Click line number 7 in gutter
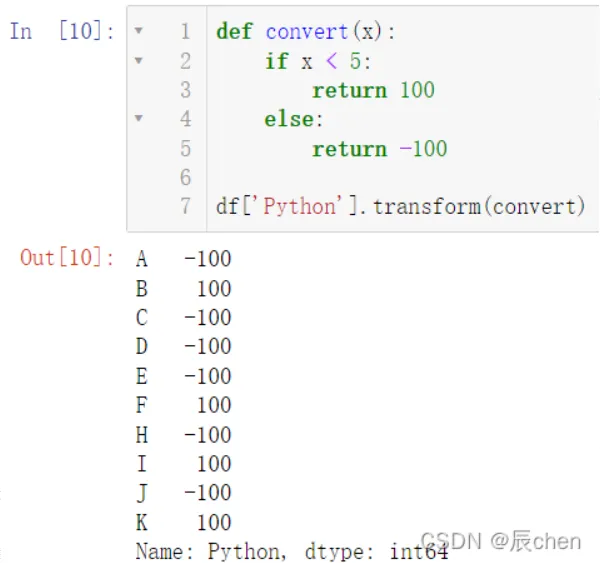Screen dimensions: 600x563 pos(186,206)
